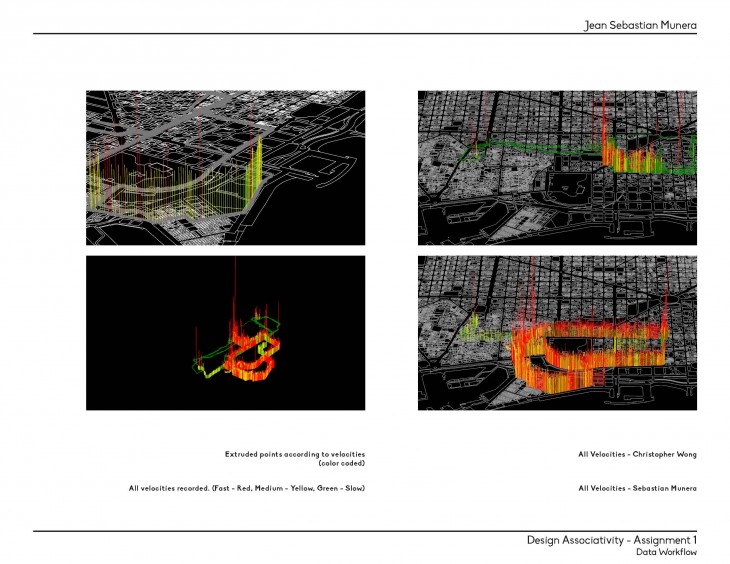Select the bottom-left black background velocity image
730x564 pixels.
225,333
